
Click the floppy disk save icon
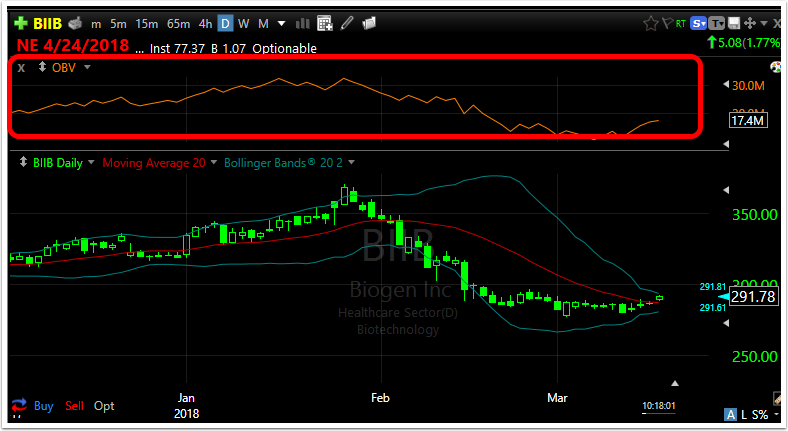[734, 23]
